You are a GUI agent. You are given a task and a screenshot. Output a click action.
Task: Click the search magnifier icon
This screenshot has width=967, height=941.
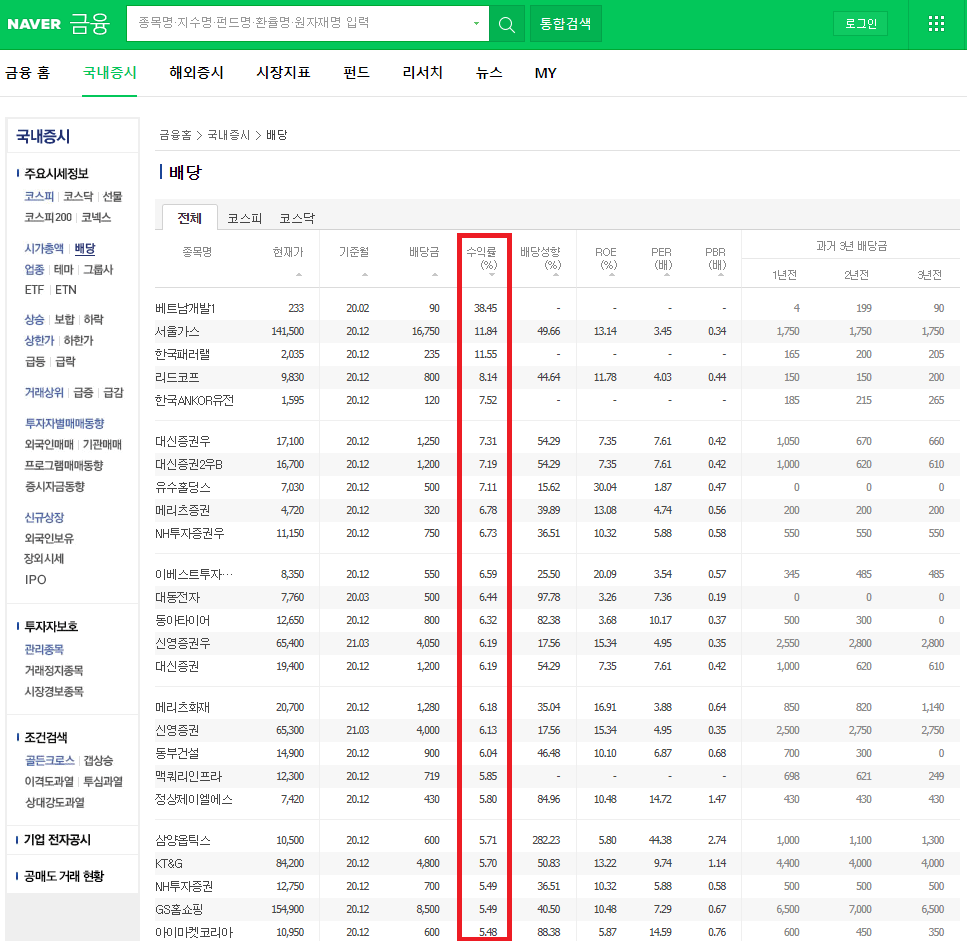coord(506,24)
